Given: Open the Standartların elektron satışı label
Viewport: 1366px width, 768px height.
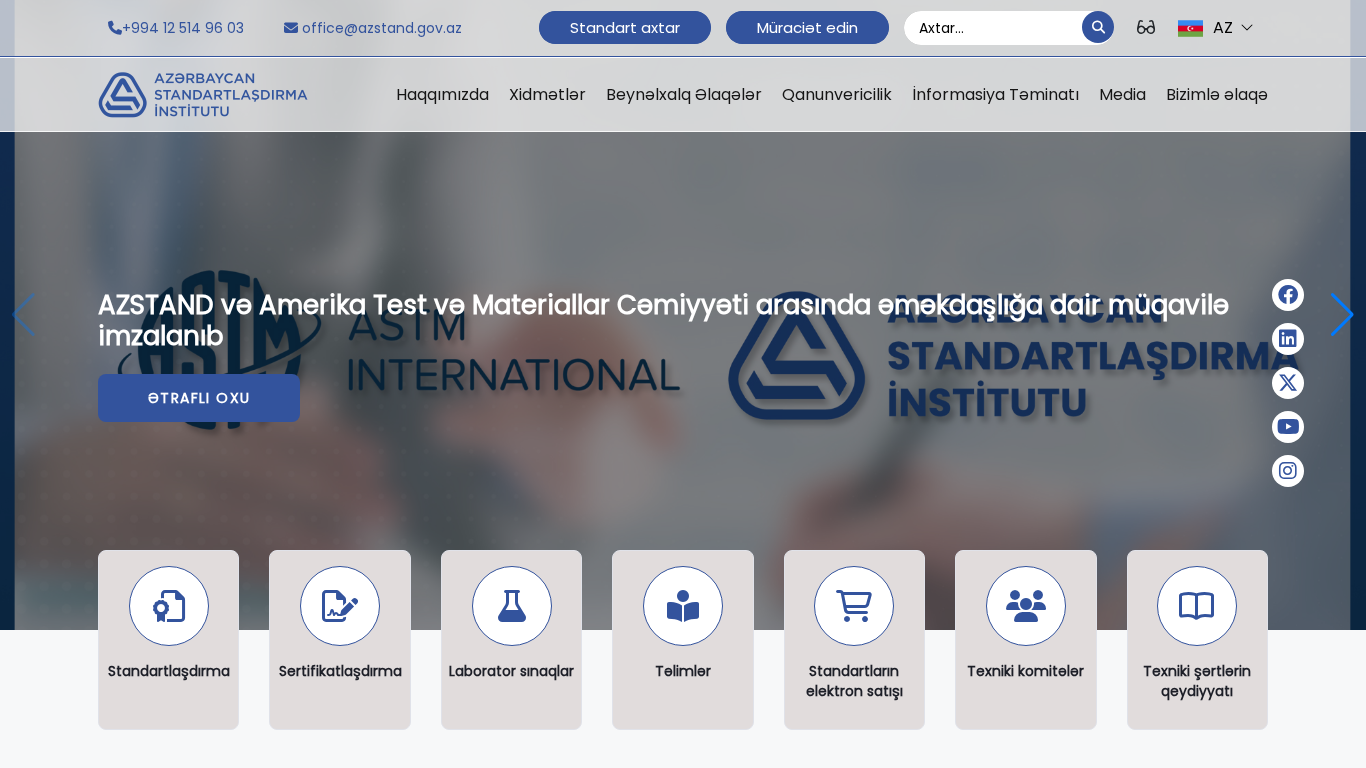Looking at the screenshot, I should [x=854, y=681].
